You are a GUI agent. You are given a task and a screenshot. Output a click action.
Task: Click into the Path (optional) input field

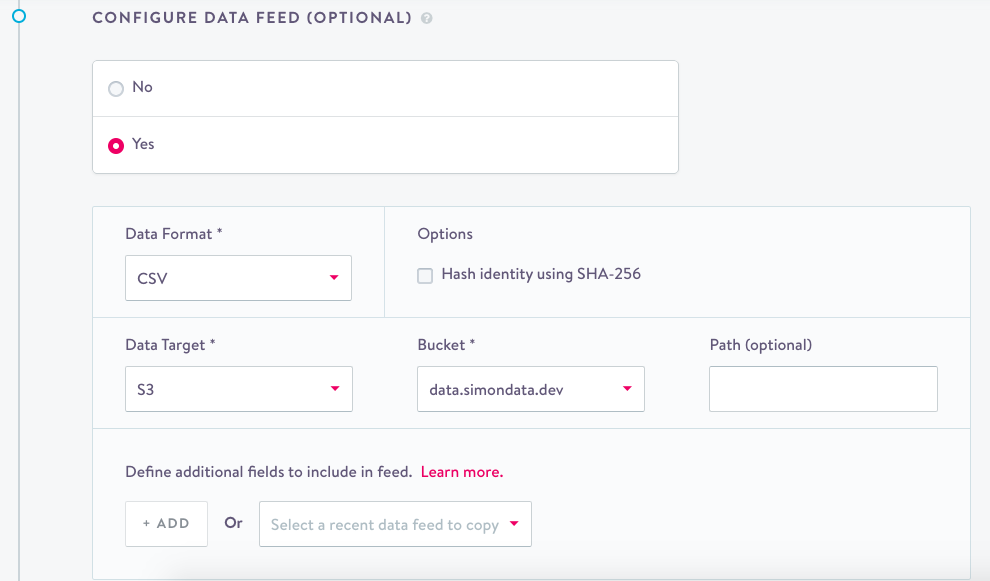point(823,389)
